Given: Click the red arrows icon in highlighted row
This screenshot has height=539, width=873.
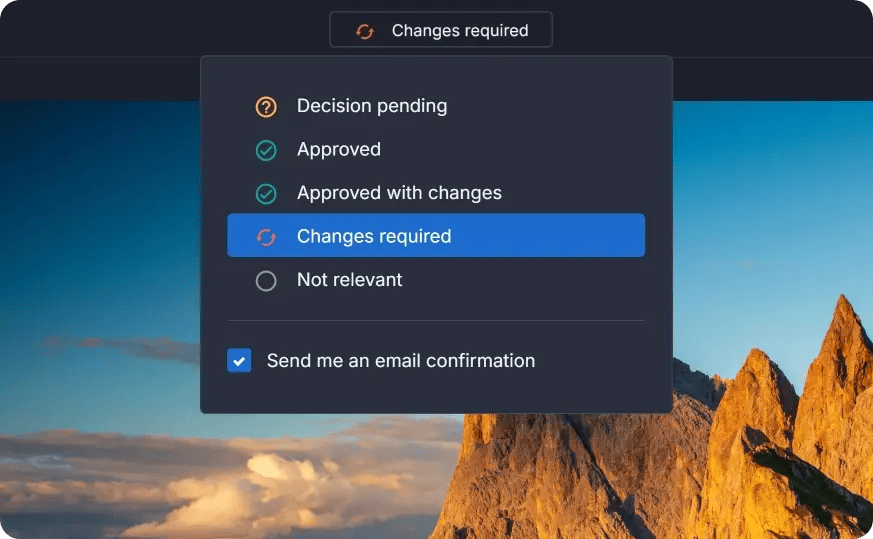Looking at the screenshot, I should tap(266, 237).
